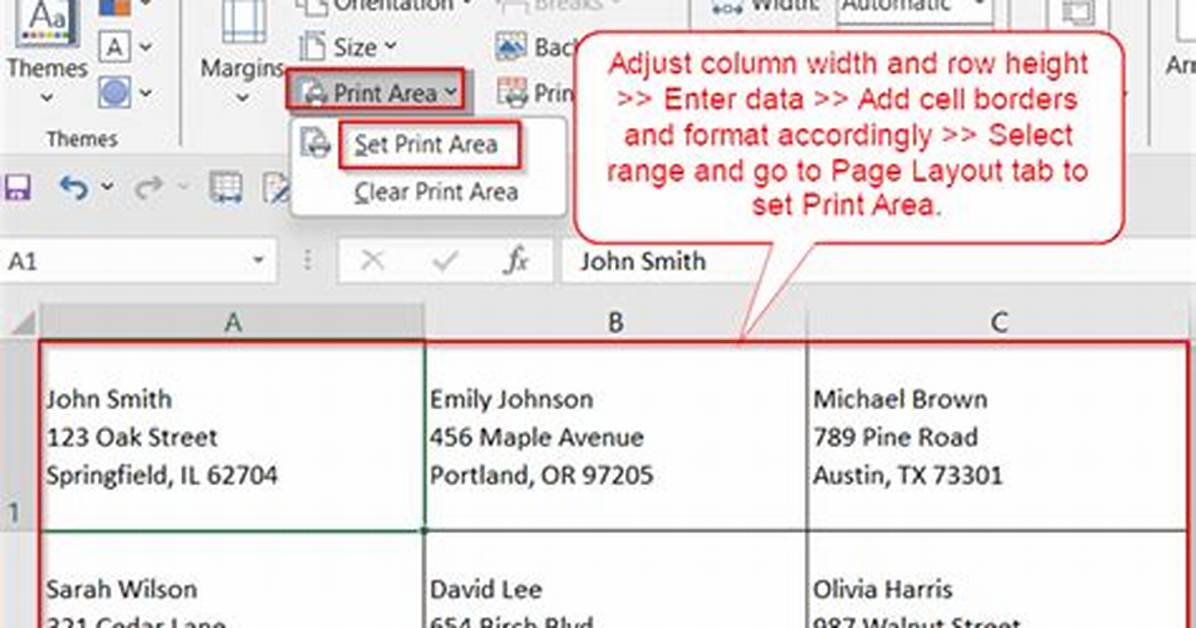Open theme Colors dropdown icon
Screen dimensions: 1196x628
click(x=114, y=8)
